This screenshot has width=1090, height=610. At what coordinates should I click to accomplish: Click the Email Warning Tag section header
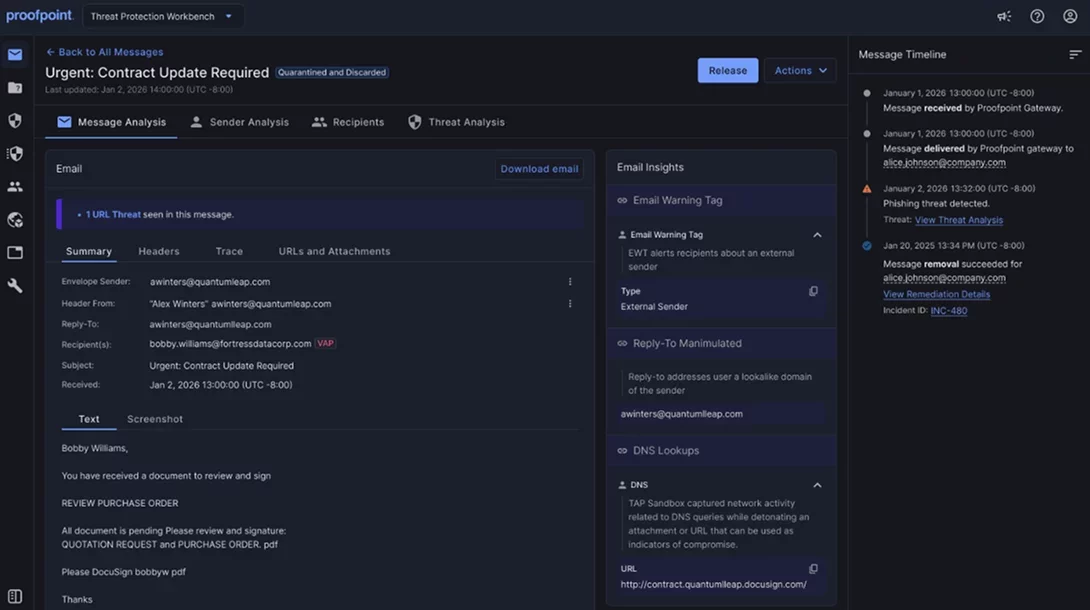pyautogui.click(x=721, y=201)
